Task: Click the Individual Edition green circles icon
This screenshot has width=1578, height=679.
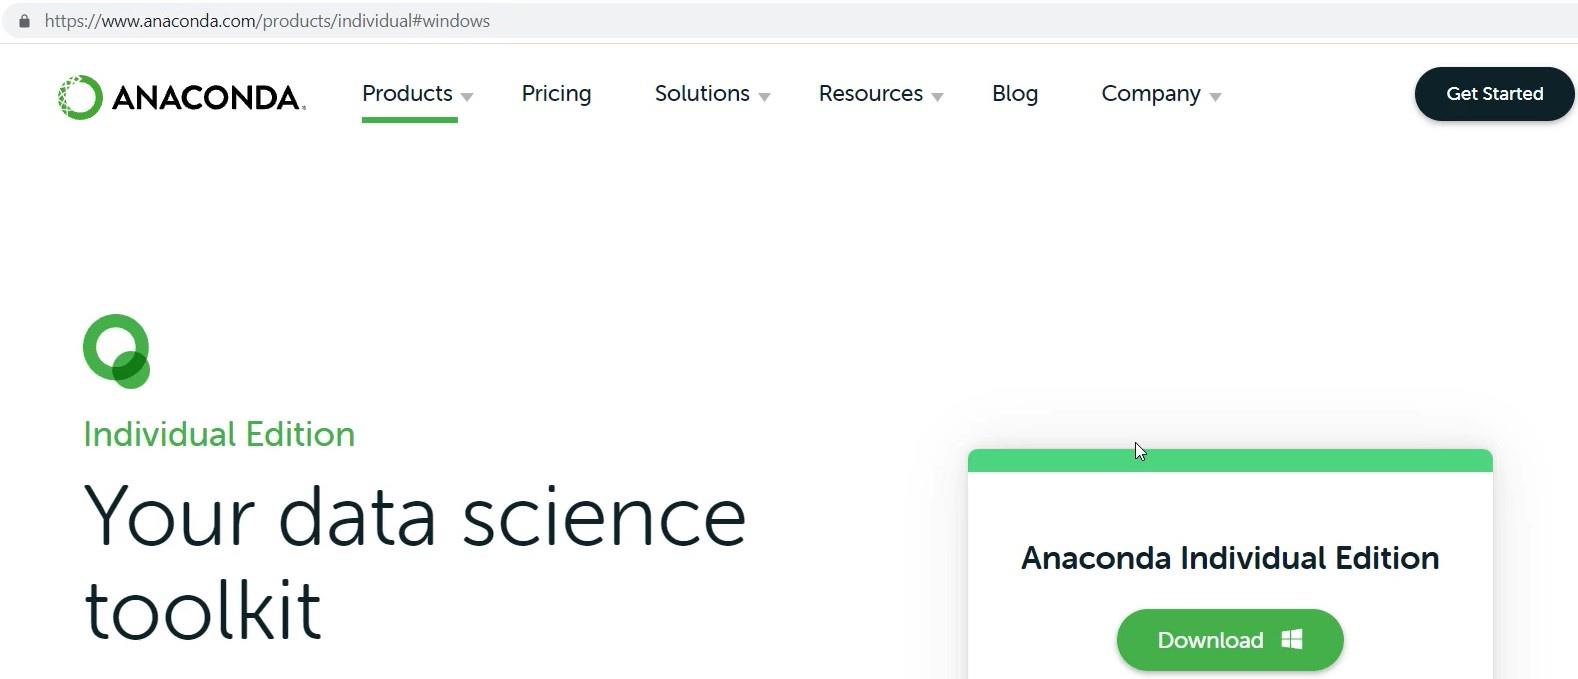Action: pyautogui.click(x=117, y=351)
